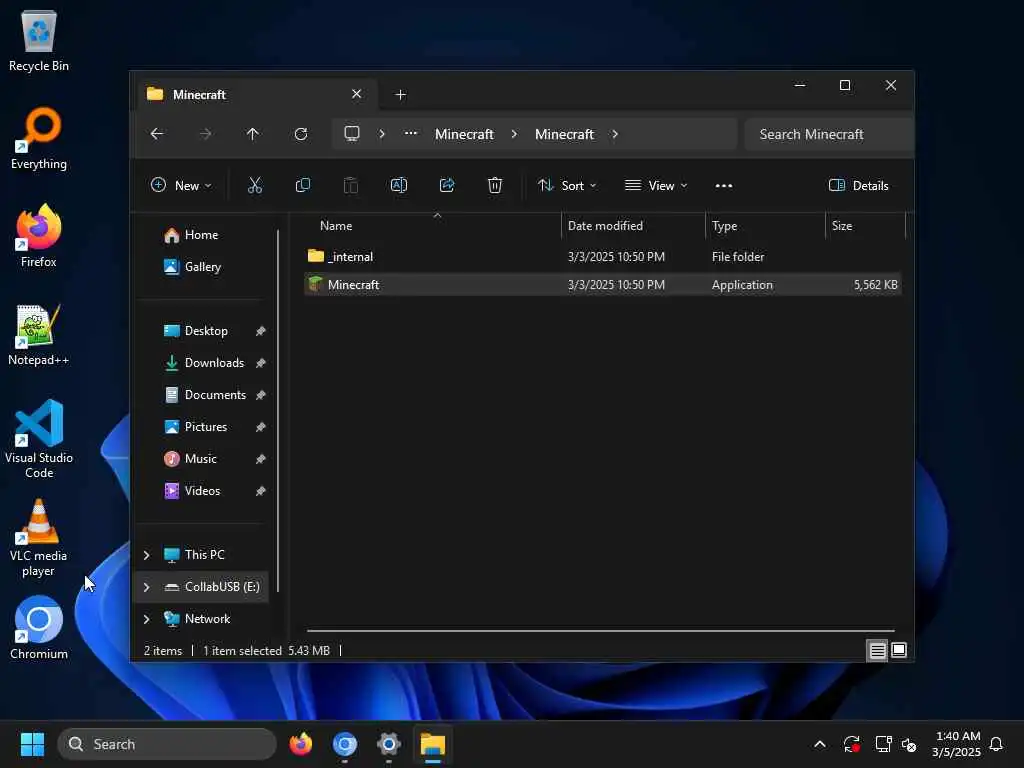Click the PC monitor icon in address bar
Viewport: 1024px width, 768px height.
(x=352, y=134)
